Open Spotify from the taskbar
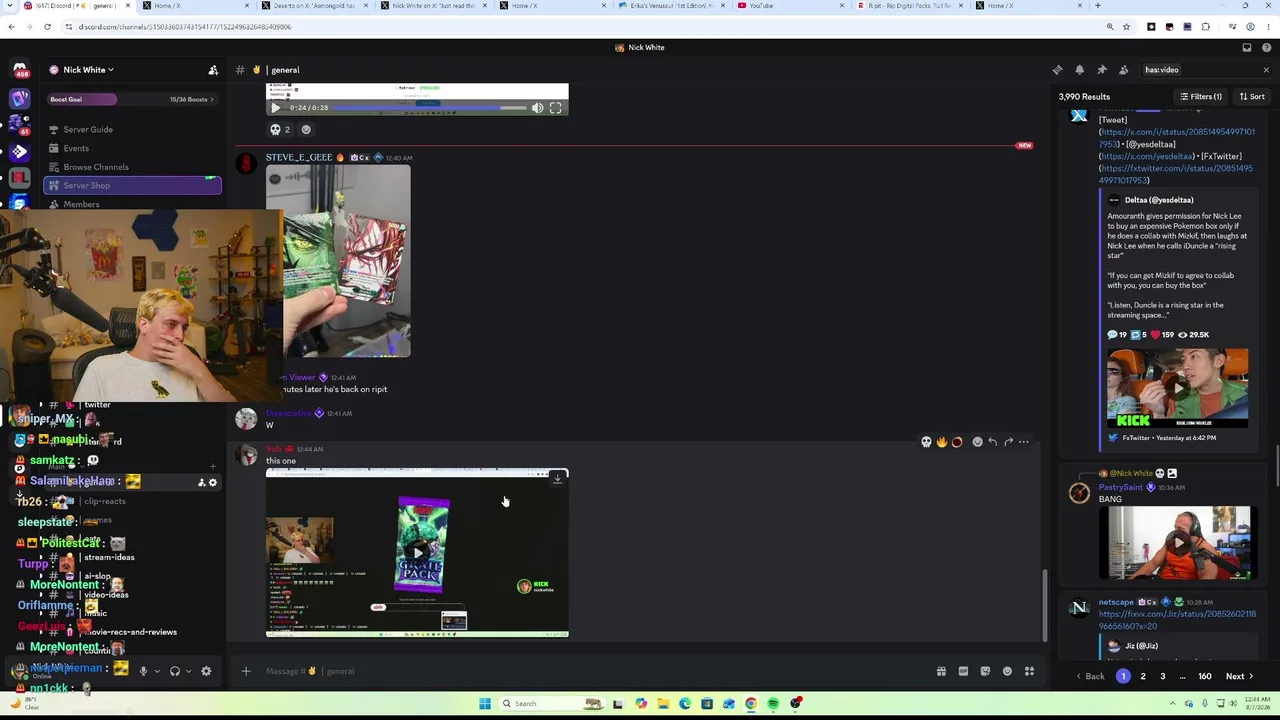 pos(773,703)
